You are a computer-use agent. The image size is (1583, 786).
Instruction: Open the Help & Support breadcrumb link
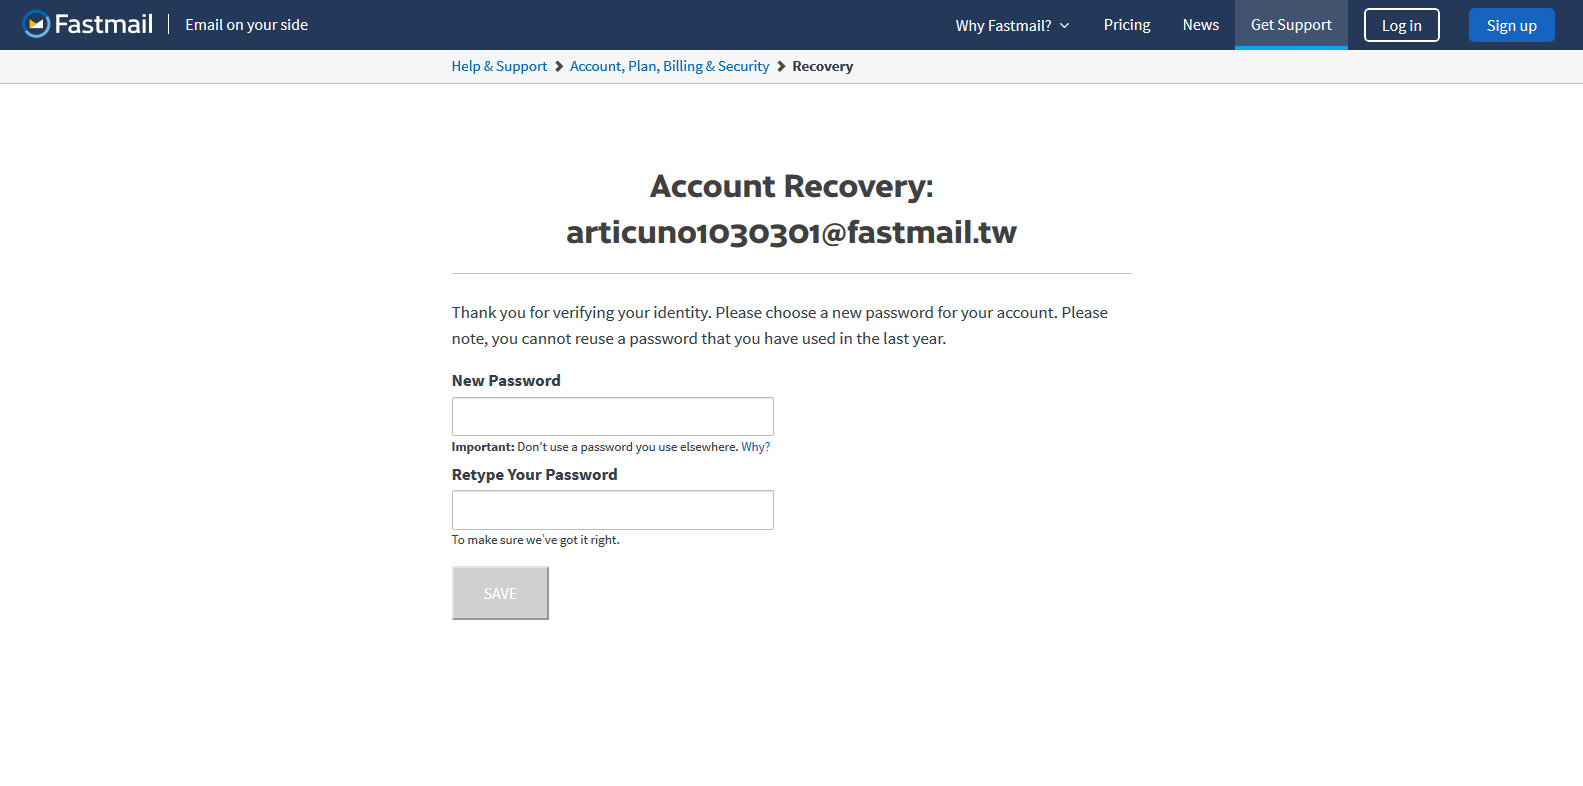(x=499, y=66)
